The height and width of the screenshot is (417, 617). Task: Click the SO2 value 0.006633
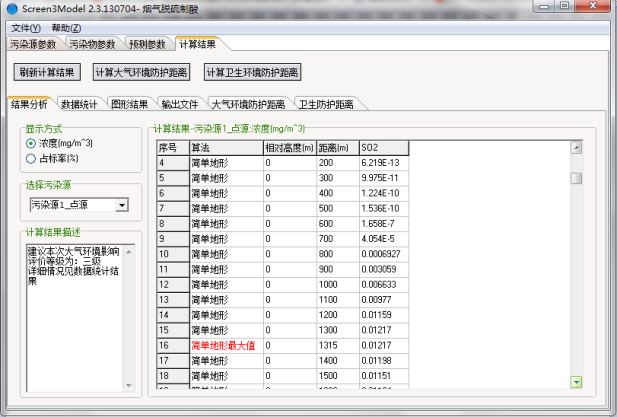pos(384,284)
